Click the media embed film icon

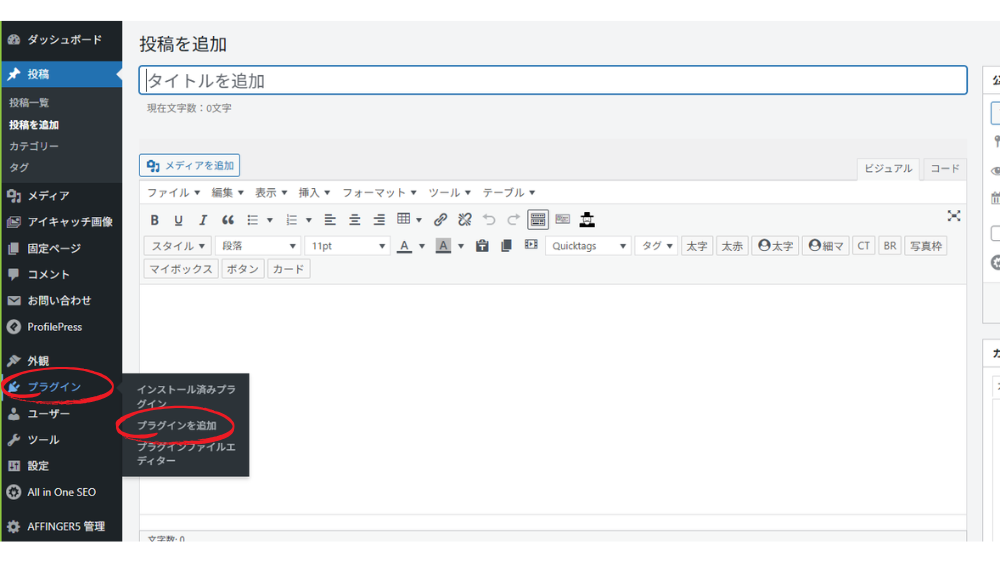point(531,245)
